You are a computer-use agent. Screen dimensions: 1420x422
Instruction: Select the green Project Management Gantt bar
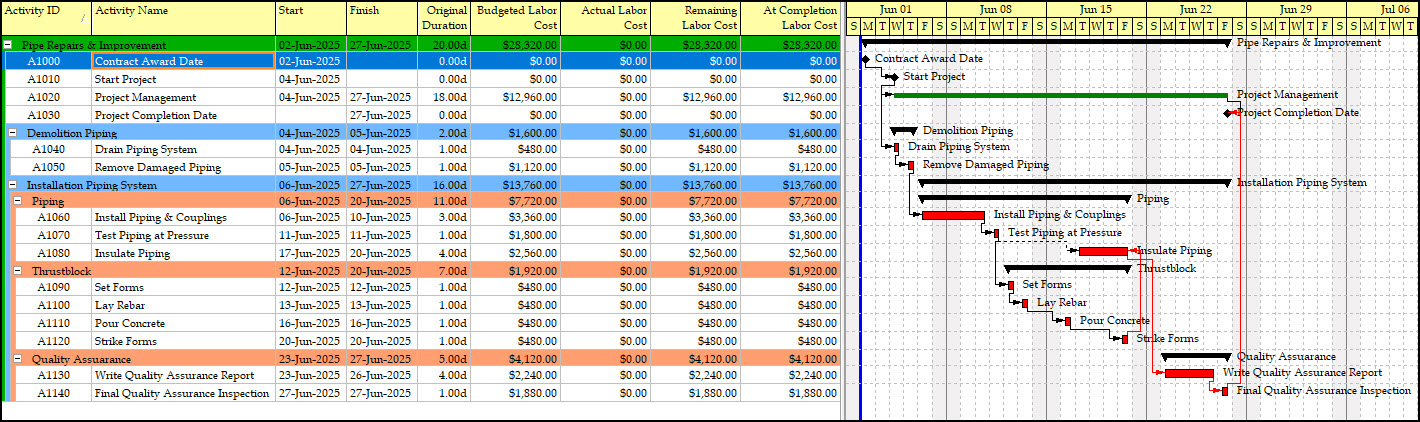[1060, 95]
